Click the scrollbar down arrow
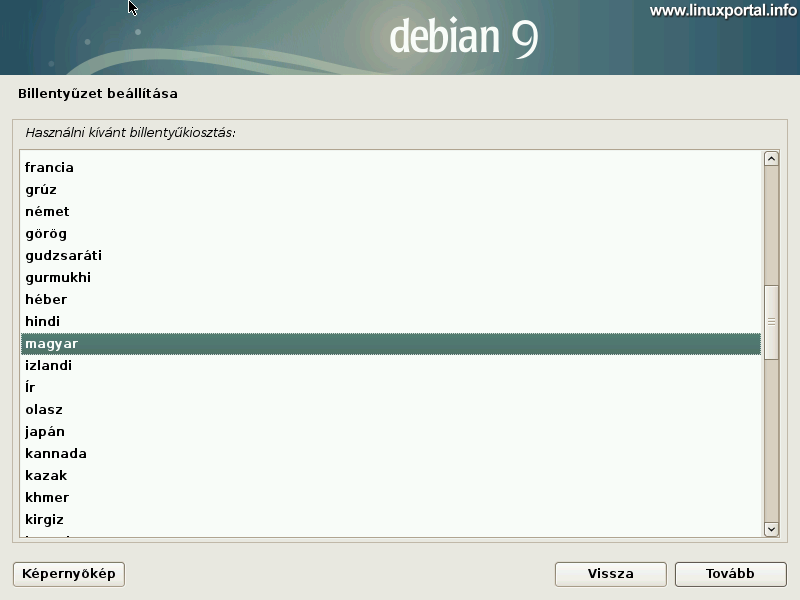800x600 pixels. click(x=771, y=529)
